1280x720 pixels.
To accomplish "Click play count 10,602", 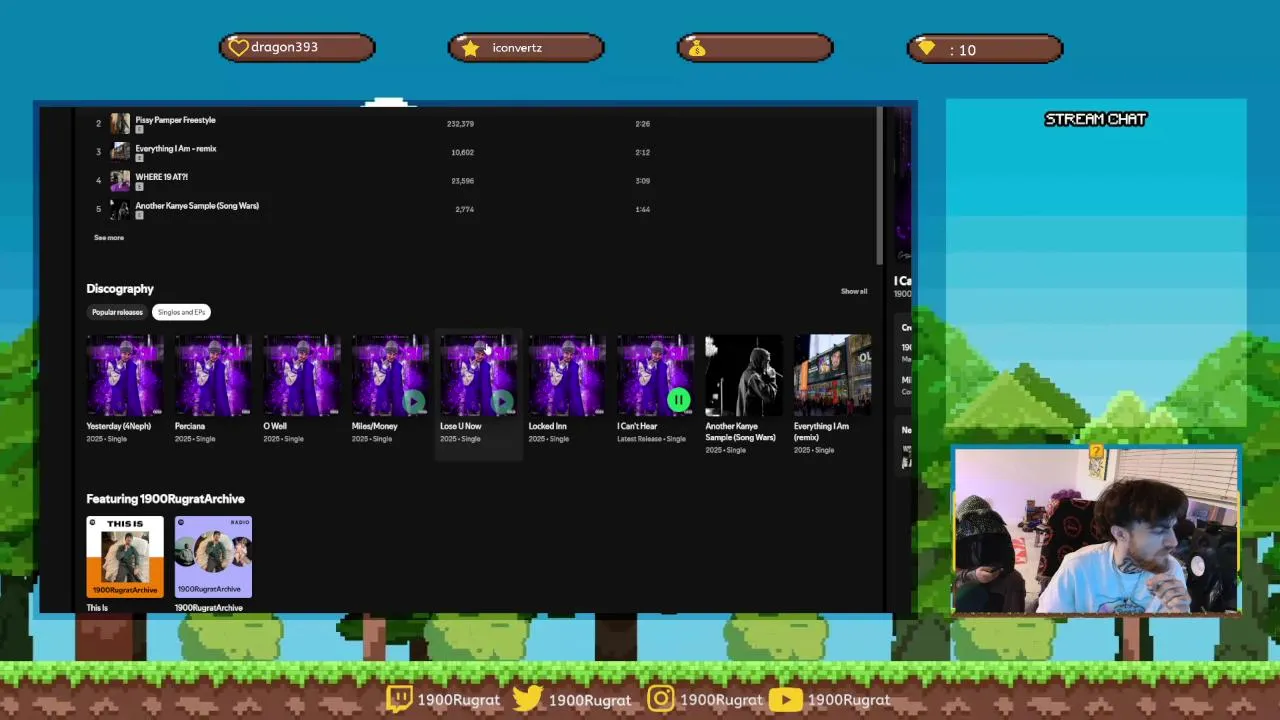I will (462, 152).
